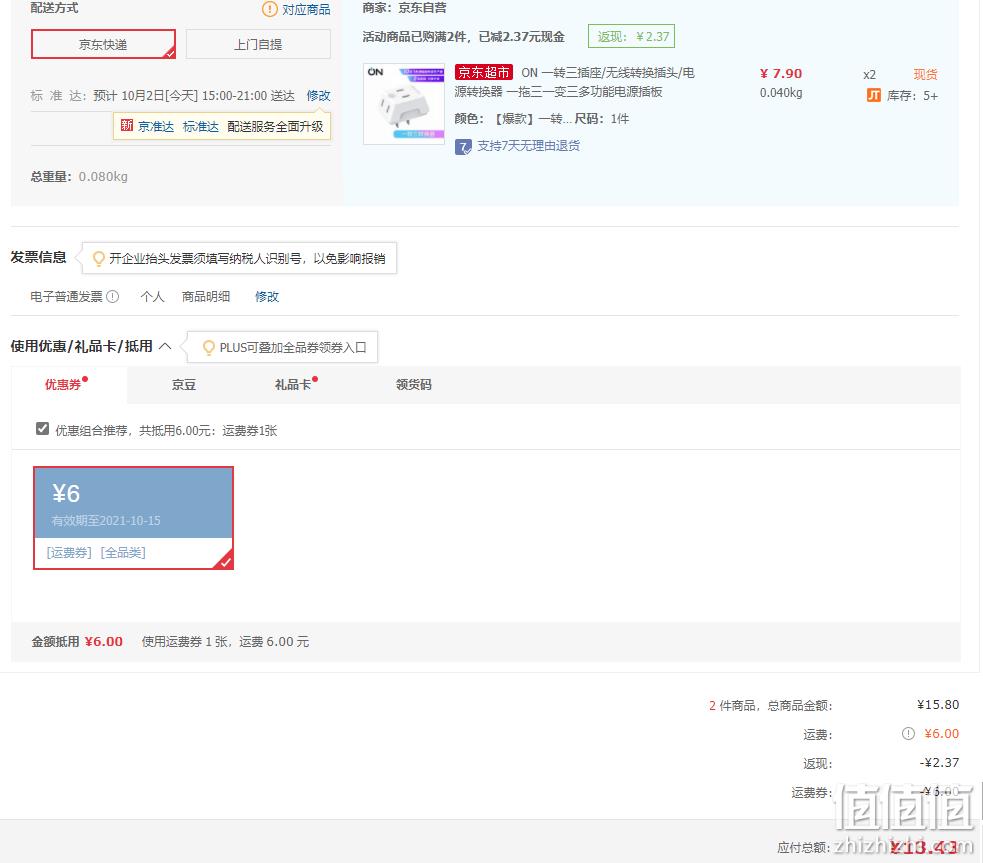The height and width of the screenshot is (863, 983).
Task: Click the 对应商品 warning icon
Action: click(x=270, y=9)
